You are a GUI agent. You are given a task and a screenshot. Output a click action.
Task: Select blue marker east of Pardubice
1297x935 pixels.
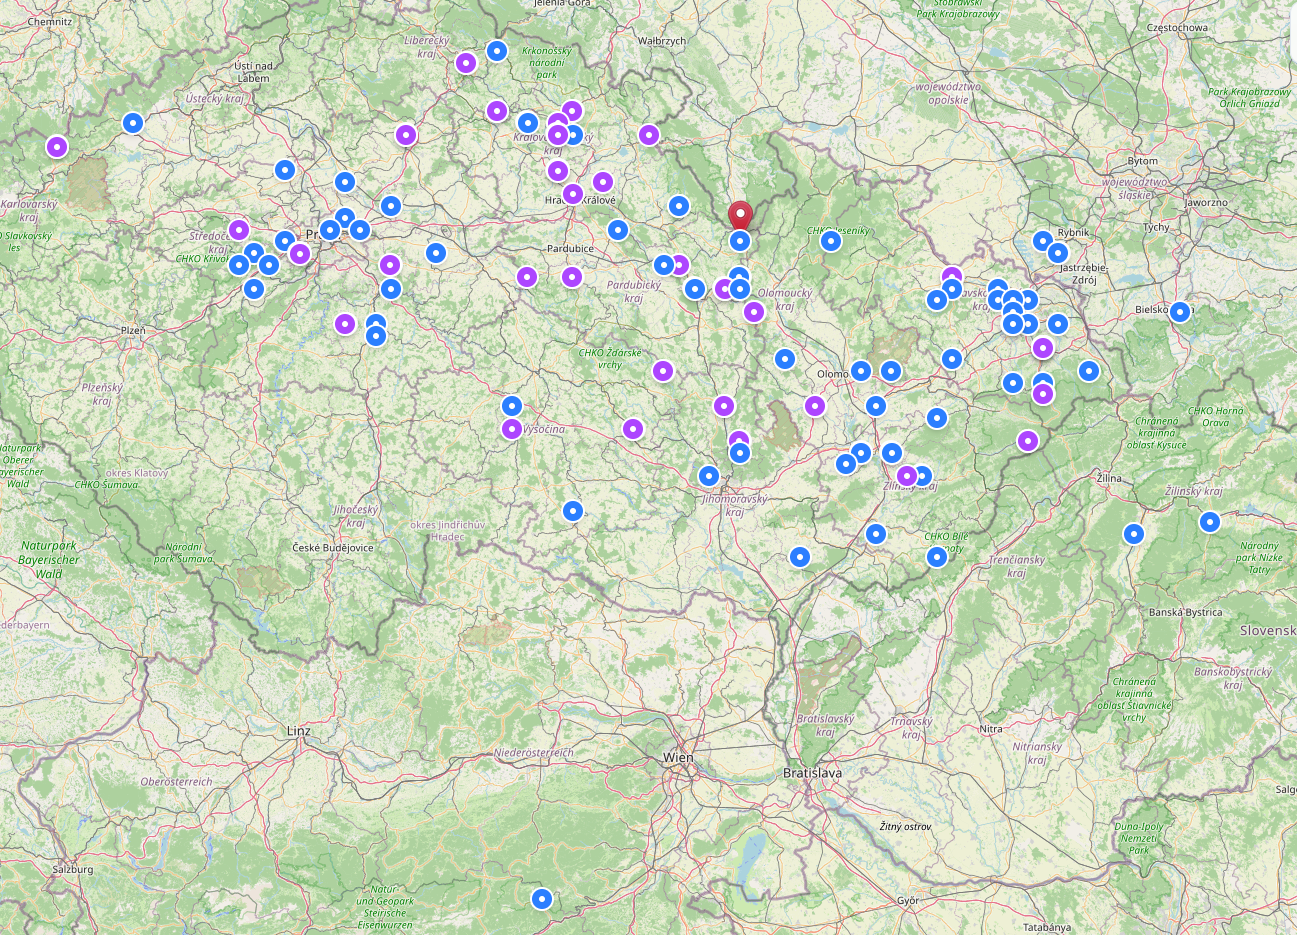[x=618, y=229]
